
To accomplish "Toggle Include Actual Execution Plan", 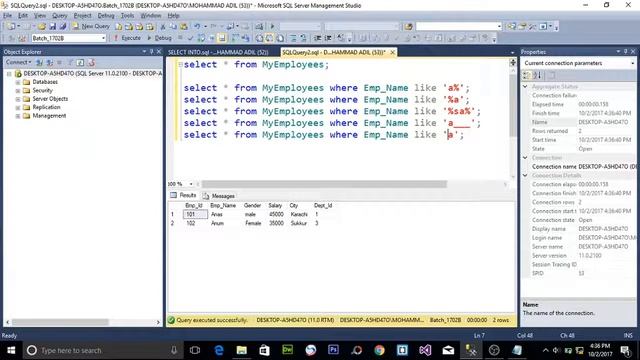I will coord(235,38).
